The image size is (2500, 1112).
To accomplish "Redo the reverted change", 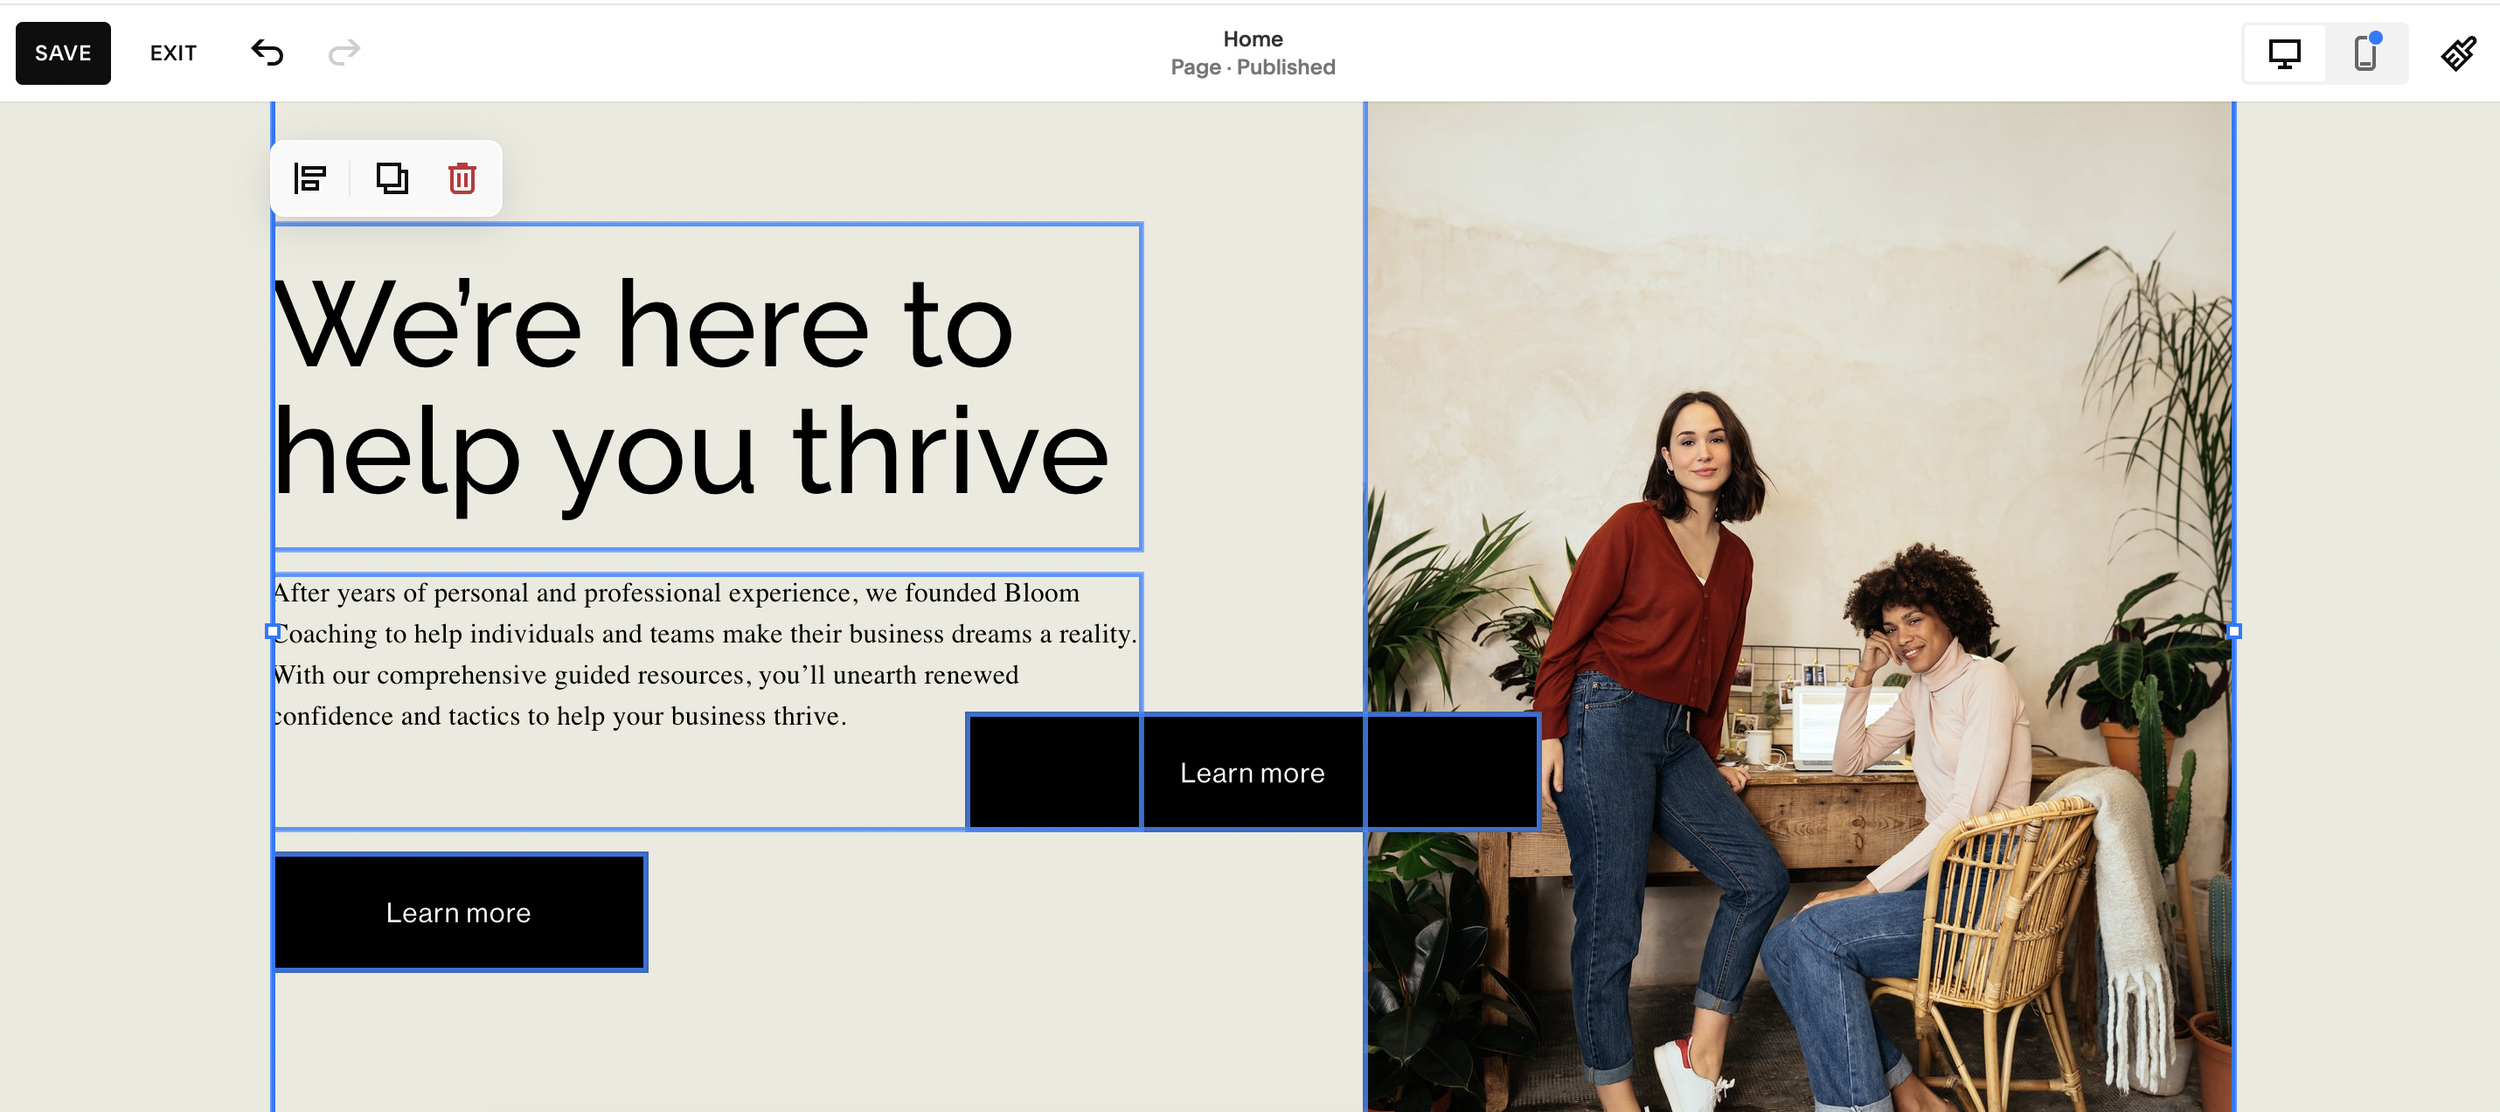I will pos(344,52).
